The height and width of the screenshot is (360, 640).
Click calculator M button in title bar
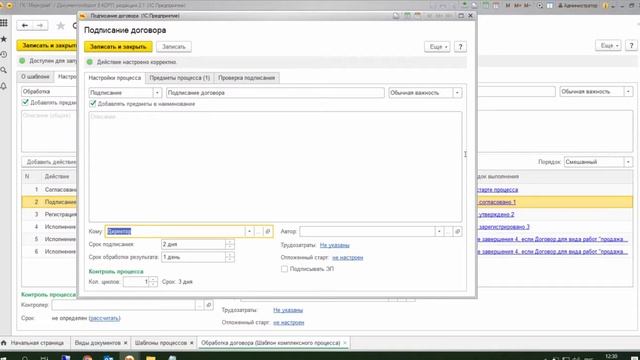508,5
